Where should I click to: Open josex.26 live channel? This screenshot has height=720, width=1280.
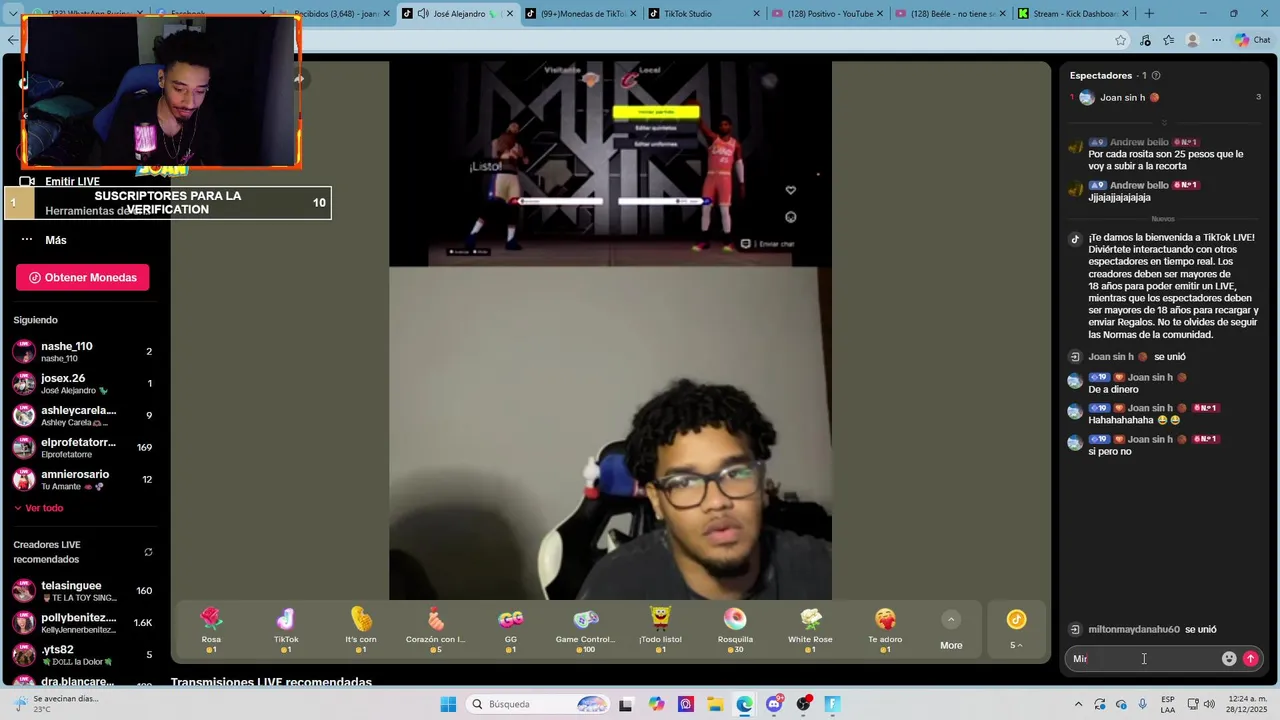[x=83, y=383]
